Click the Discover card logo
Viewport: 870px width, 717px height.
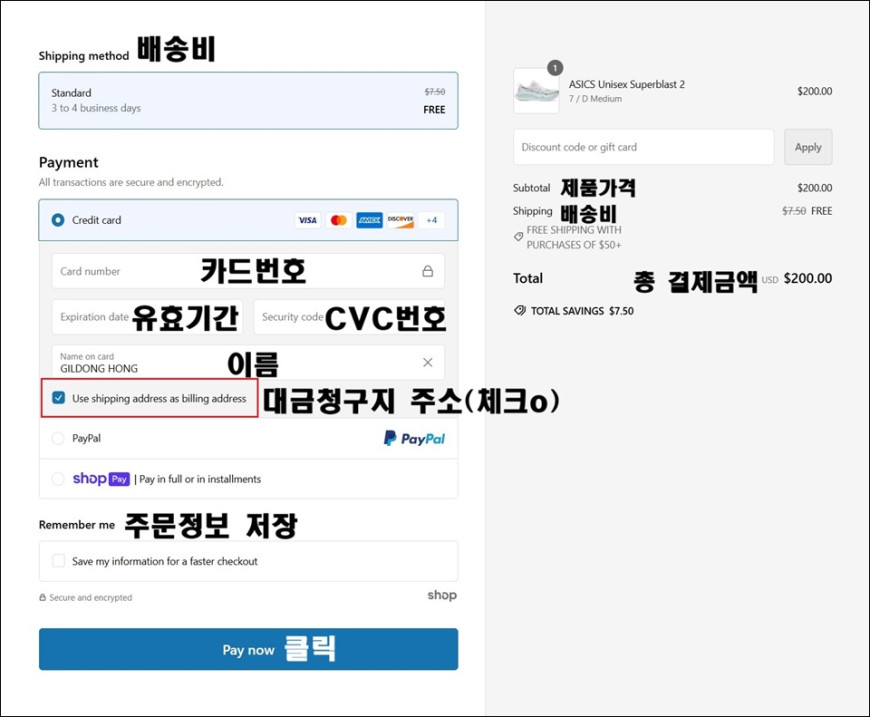(400, 220)
